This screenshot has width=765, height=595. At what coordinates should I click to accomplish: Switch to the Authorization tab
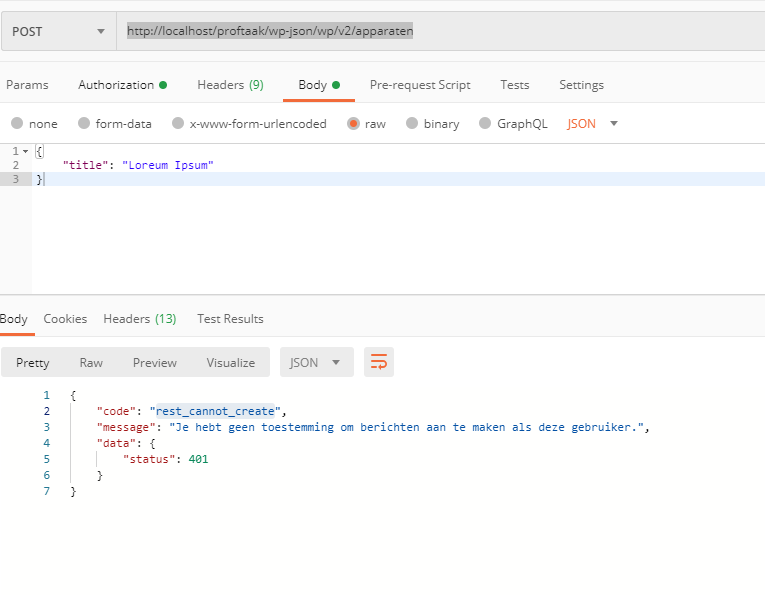[122, 85]
